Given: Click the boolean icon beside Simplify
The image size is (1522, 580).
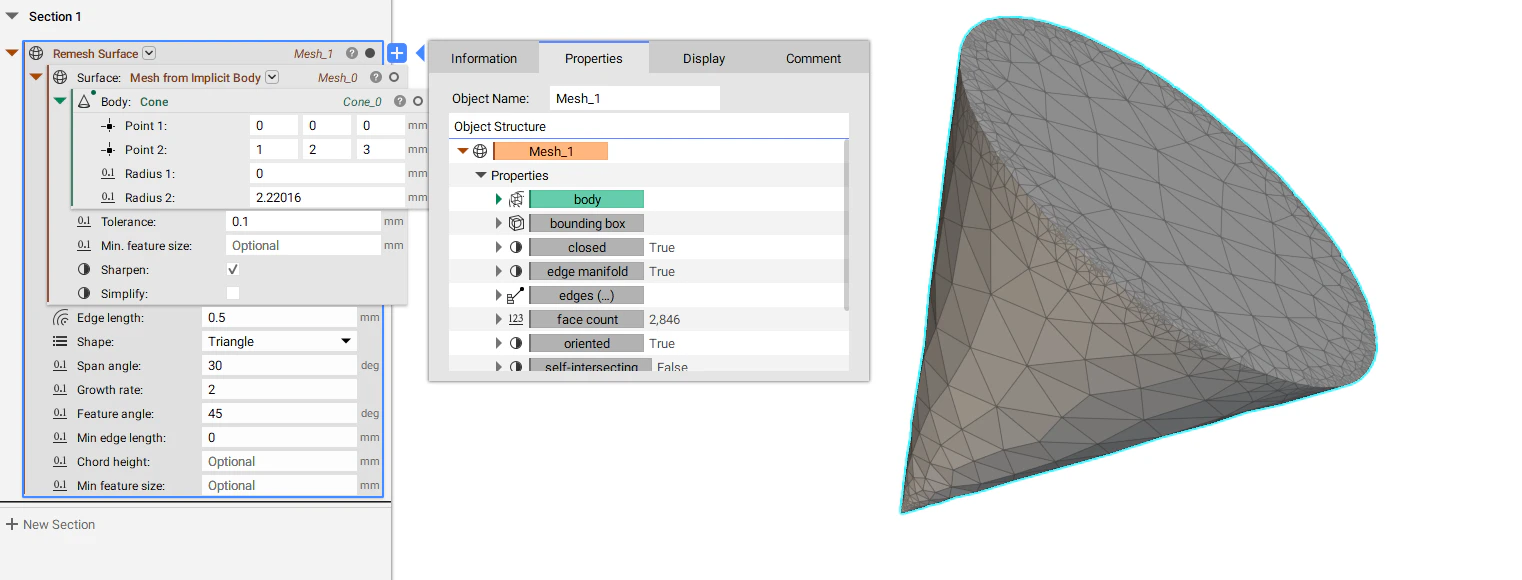Looking at the screenshot, I should pyautogui.click(x=84, y=293).
